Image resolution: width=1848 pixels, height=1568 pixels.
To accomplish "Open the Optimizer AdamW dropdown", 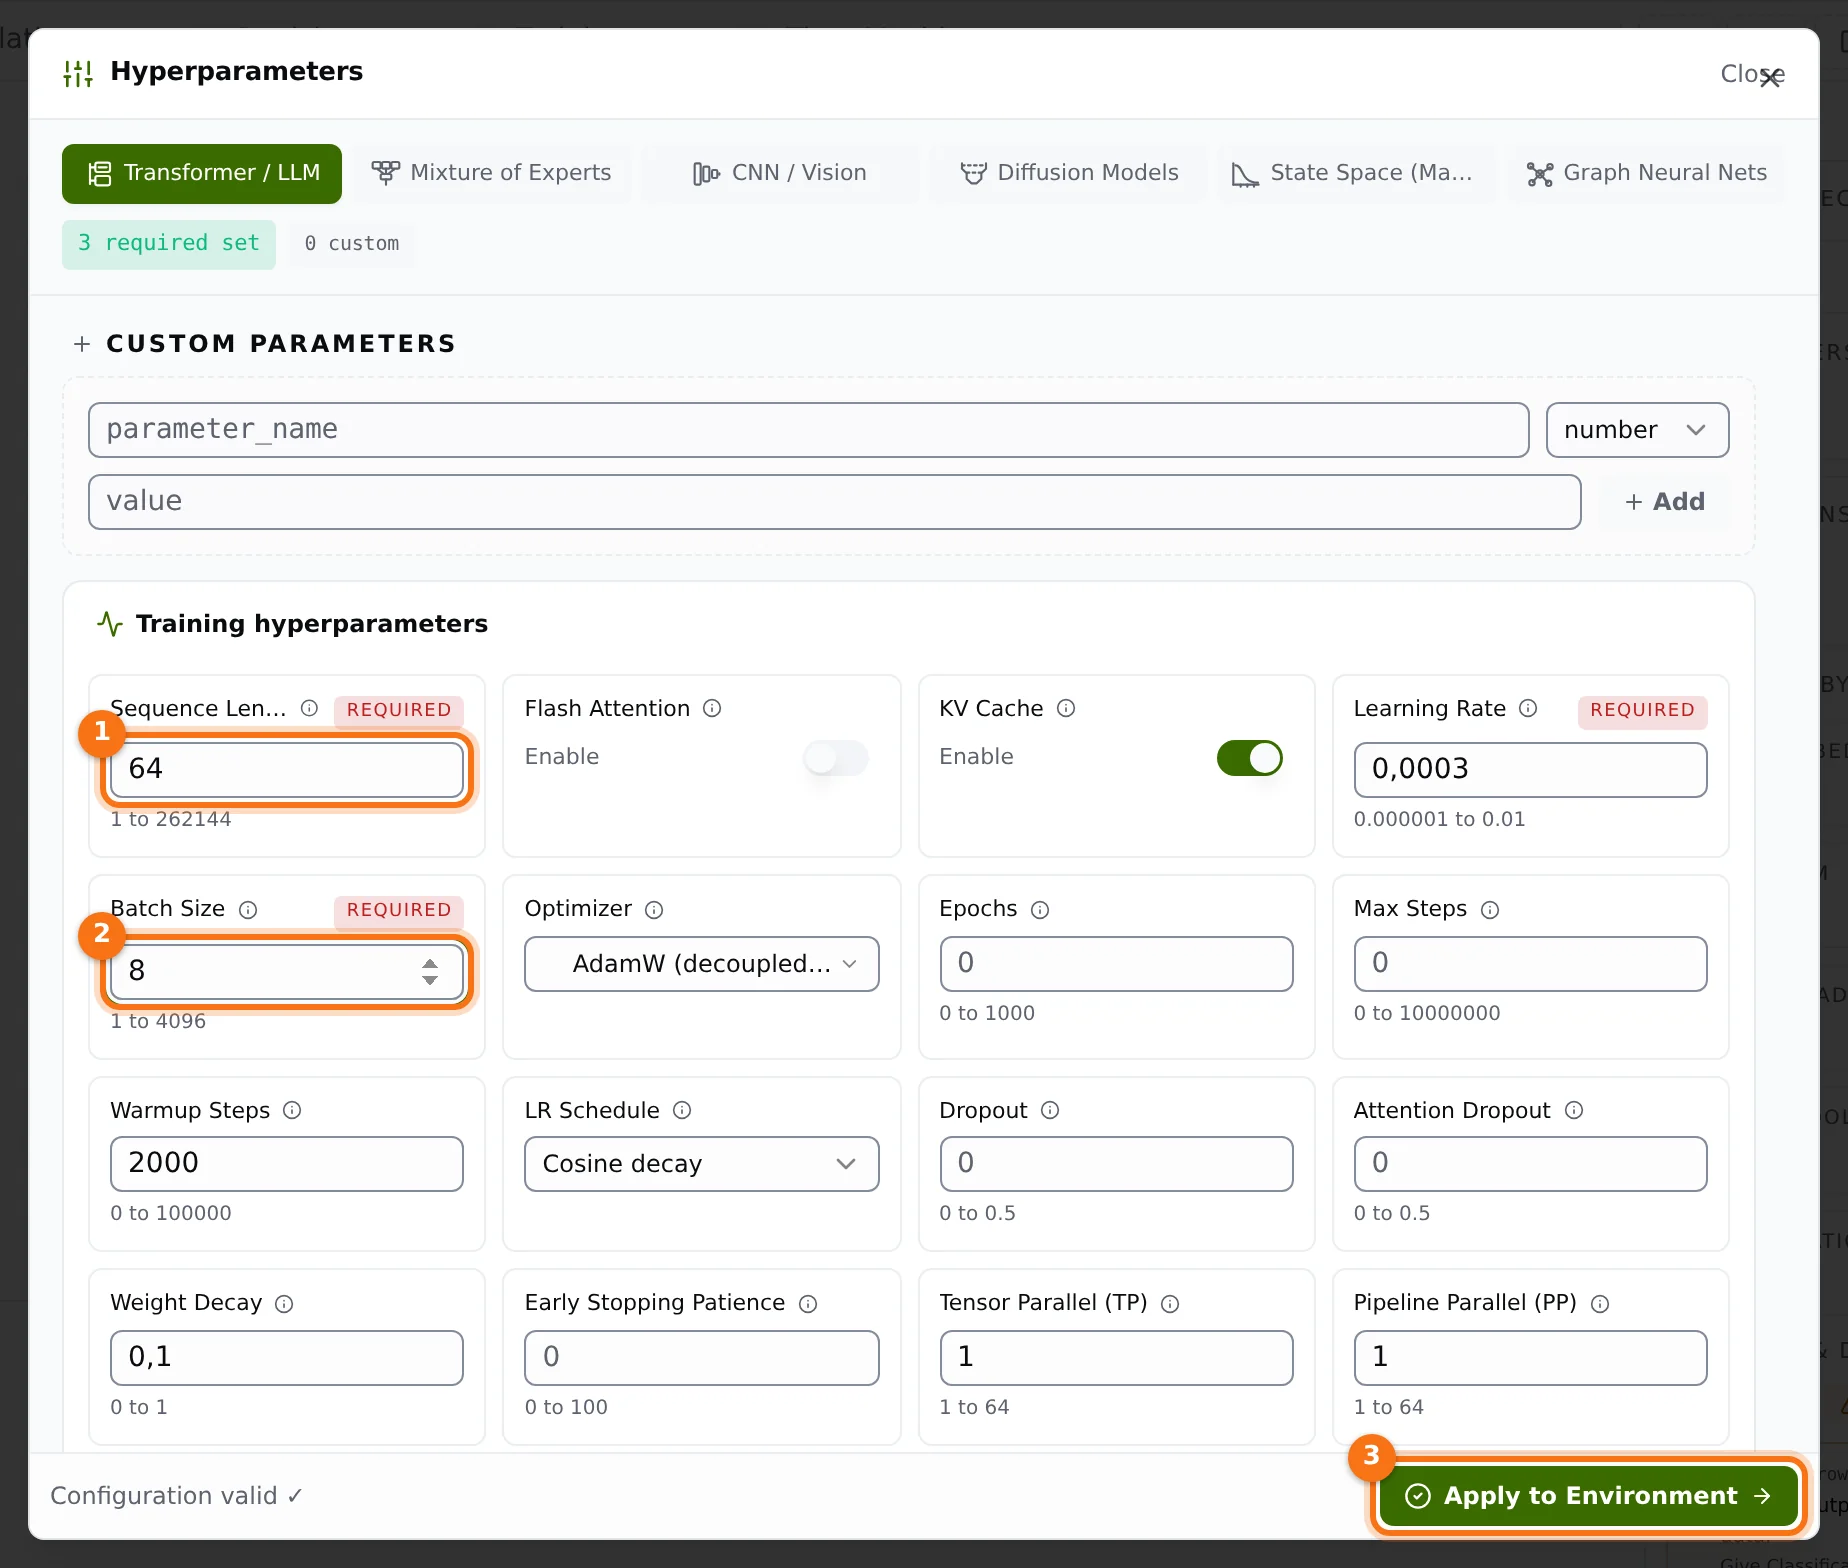I will (x=701, y=964).
